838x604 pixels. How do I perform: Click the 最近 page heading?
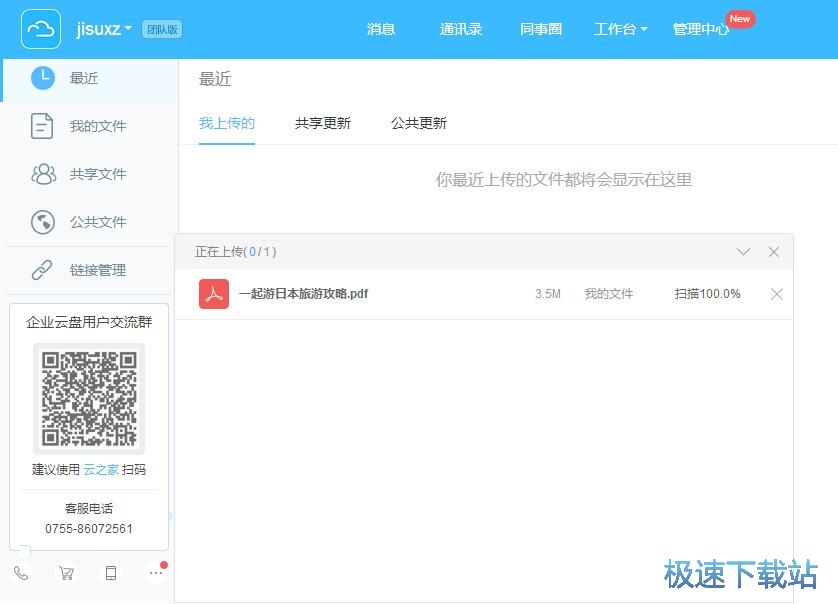coord(215,79)
